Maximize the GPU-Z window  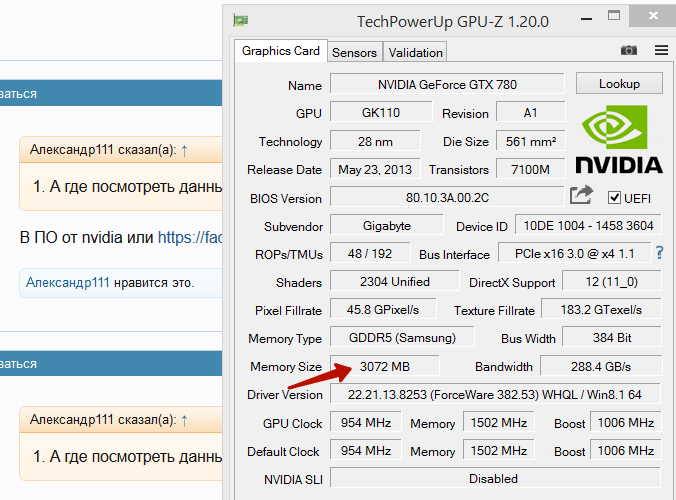tap(614, 16)
